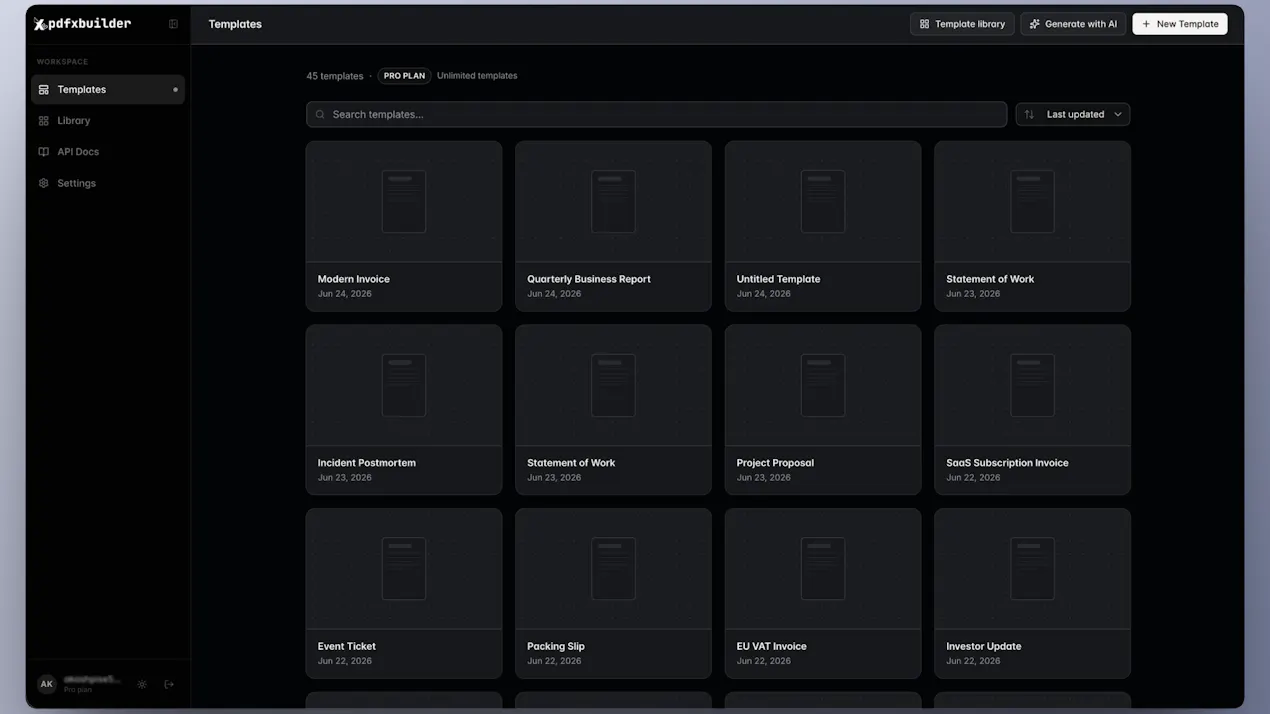1270x714 pixels.
Task: Open the SaaS Subscription Invoice template
Action: [1032, 409]
